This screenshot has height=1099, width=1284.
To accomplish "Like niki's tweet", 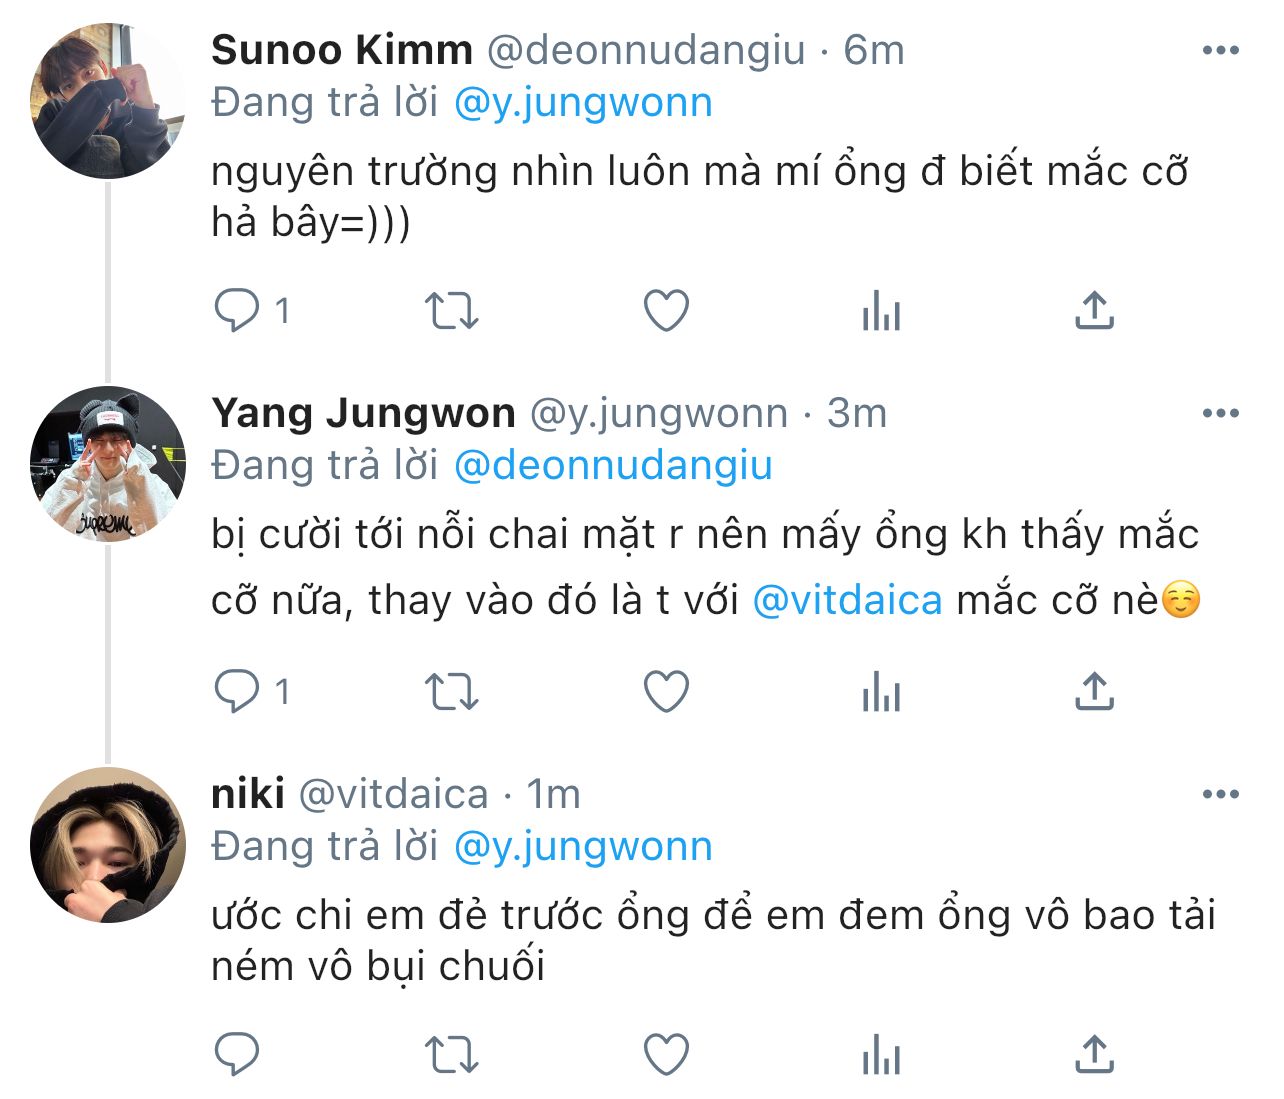I will [x=666, y=1054].
